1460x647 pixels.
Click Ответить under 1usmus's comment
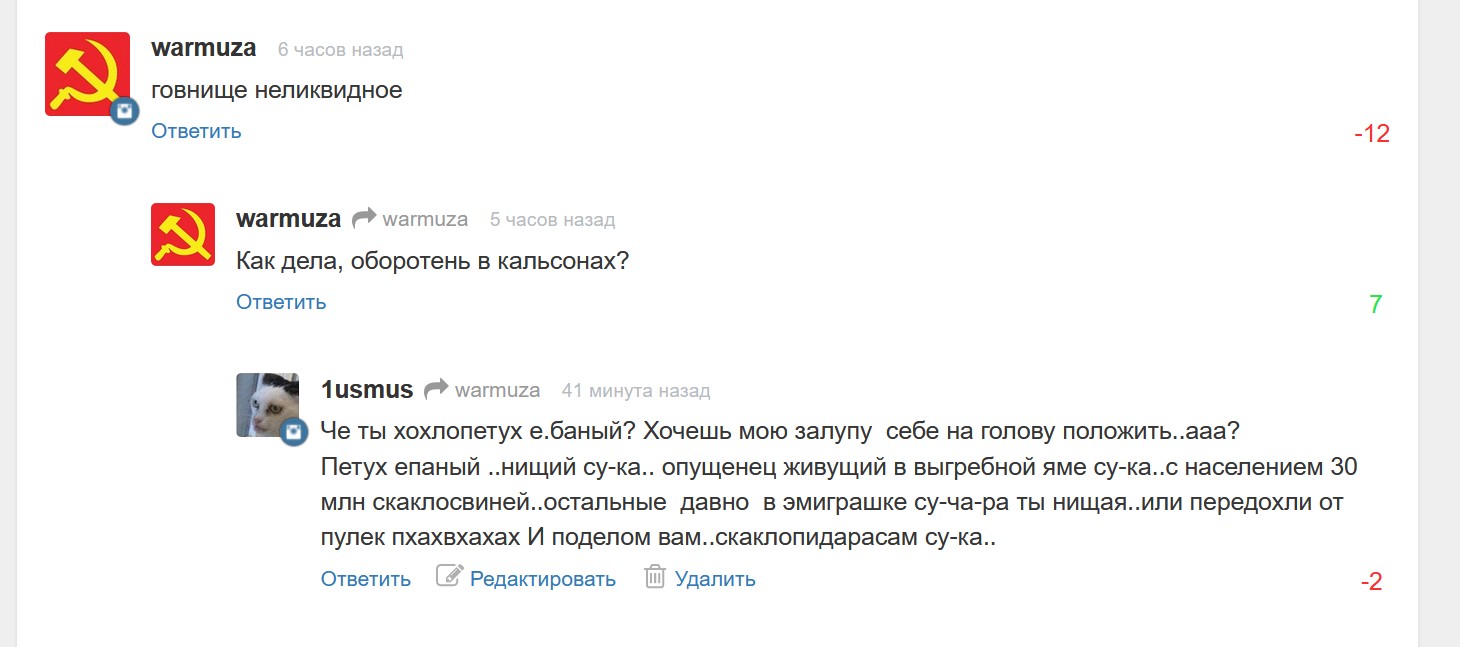click(x=365, y=579)
